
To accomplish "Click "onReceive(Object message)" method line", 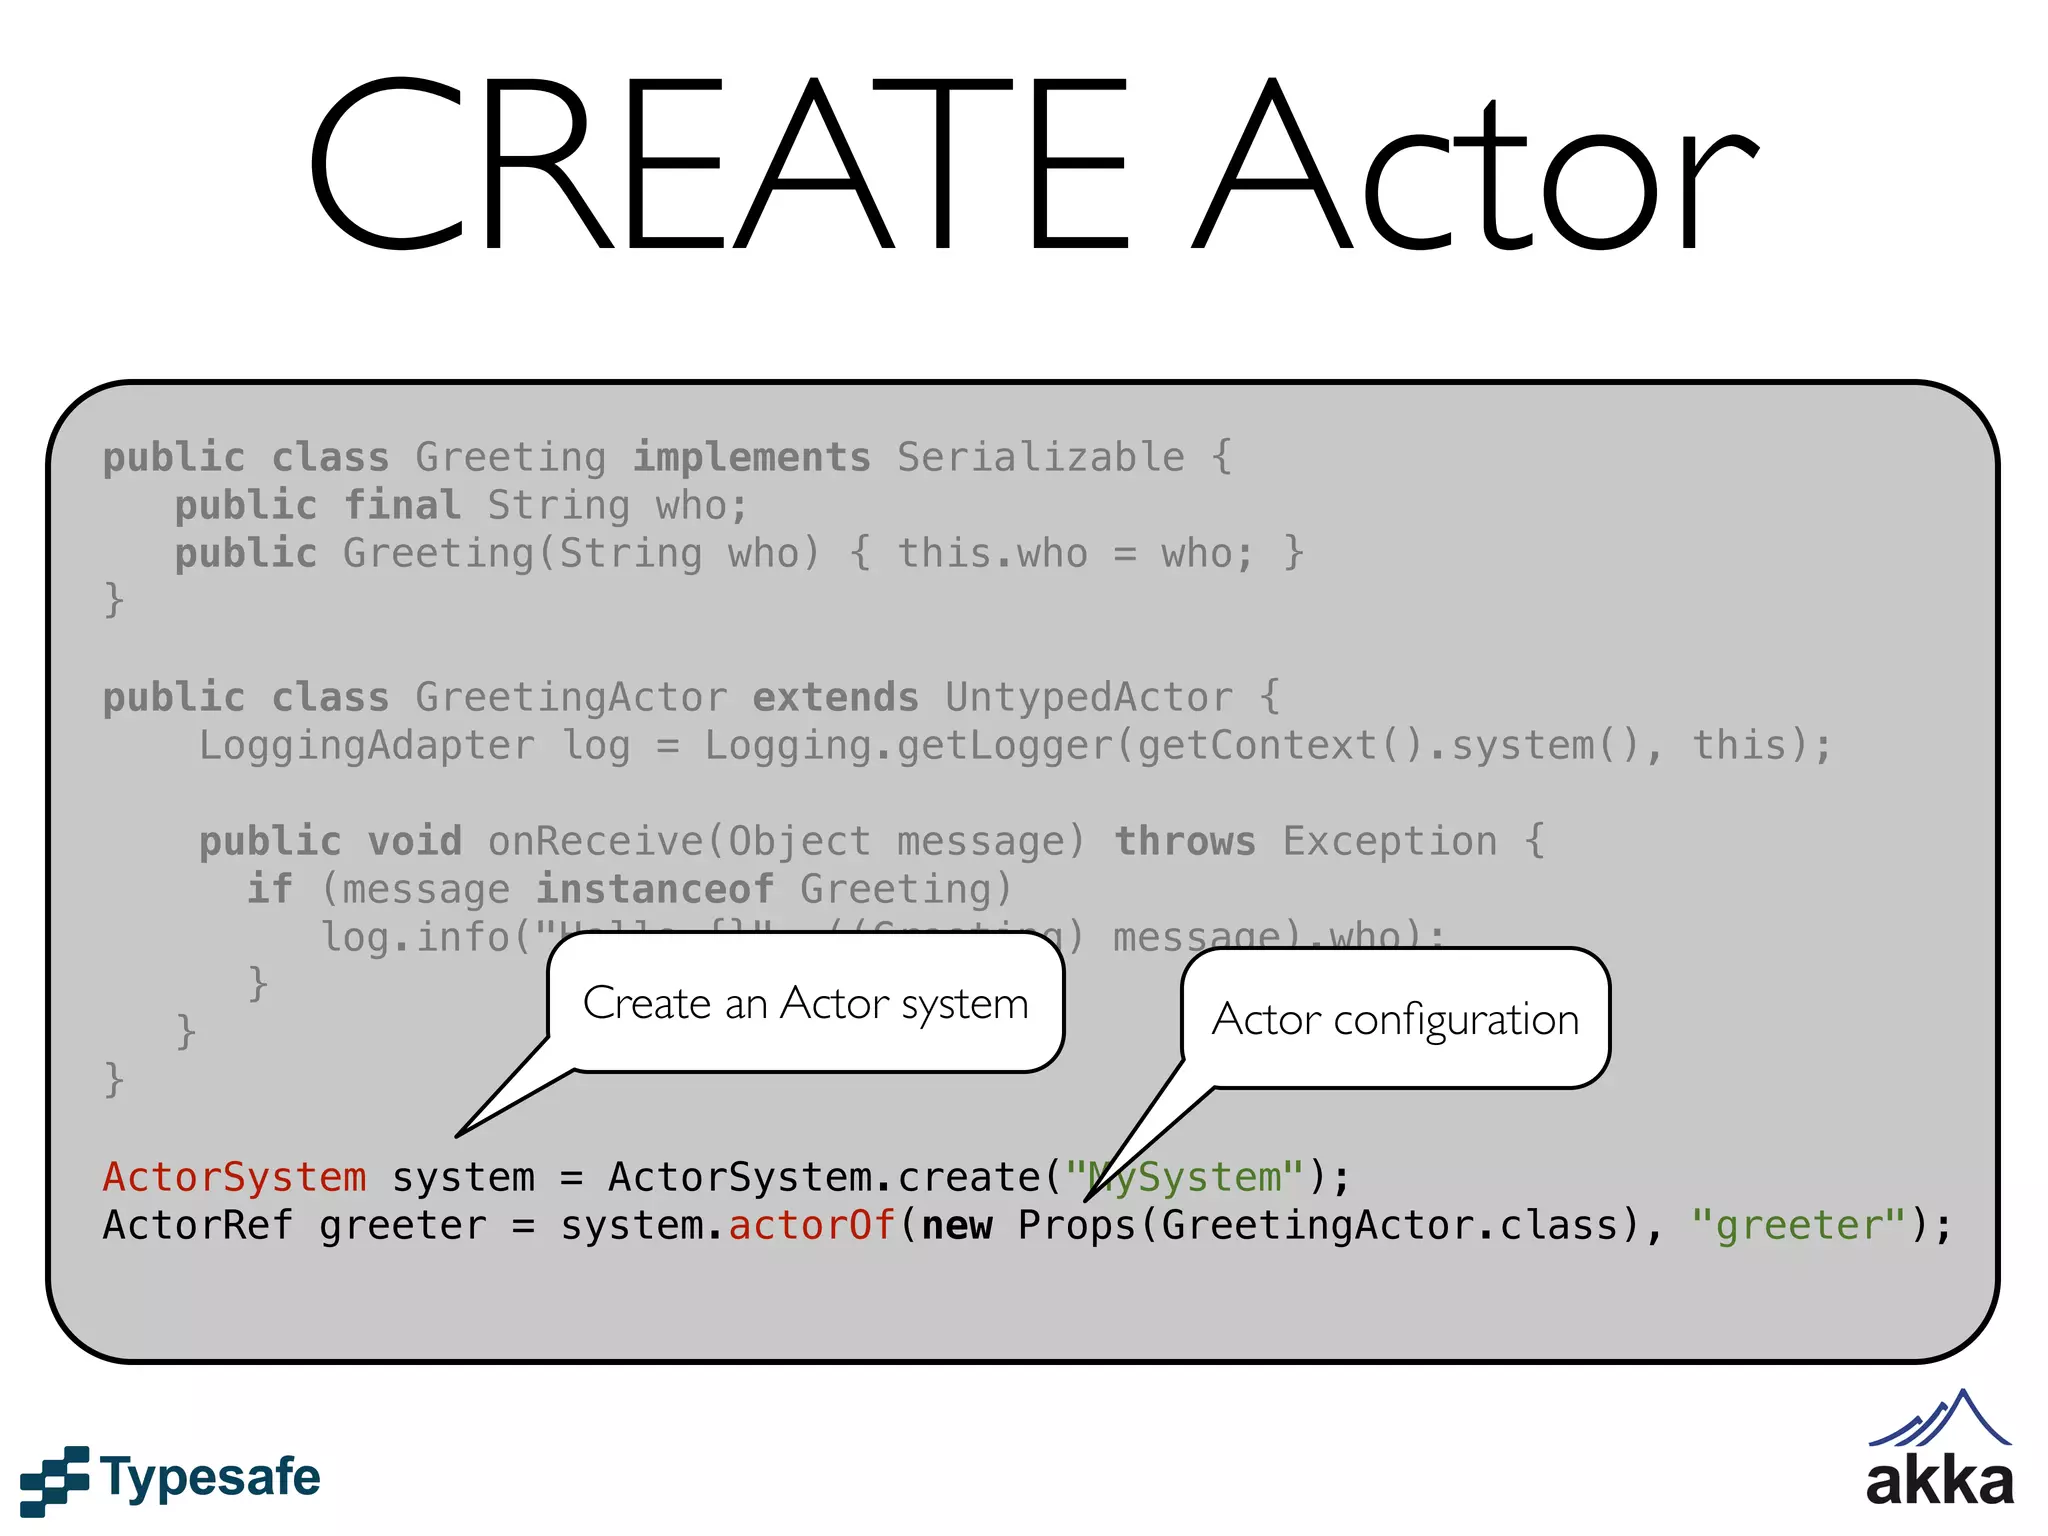I will 872,842.
